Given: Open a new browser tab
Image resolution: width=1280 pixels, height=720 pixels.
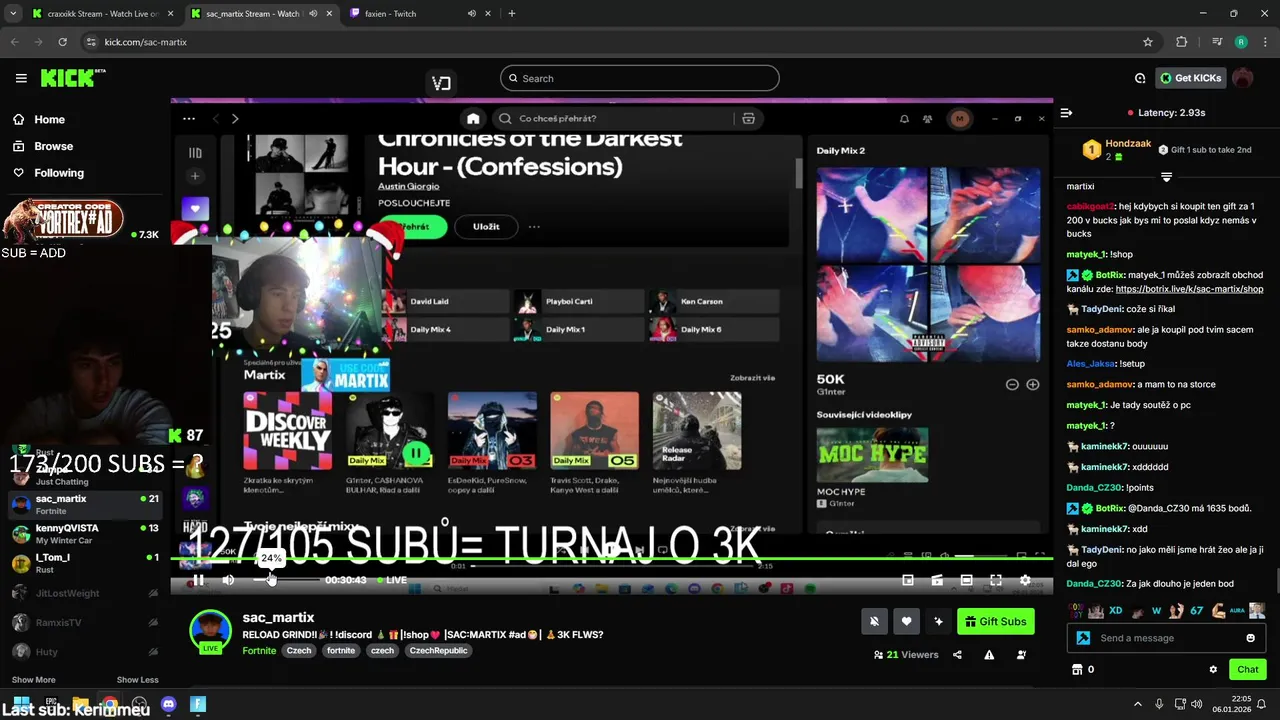Looking at the screenshot, I should [511, 14].
